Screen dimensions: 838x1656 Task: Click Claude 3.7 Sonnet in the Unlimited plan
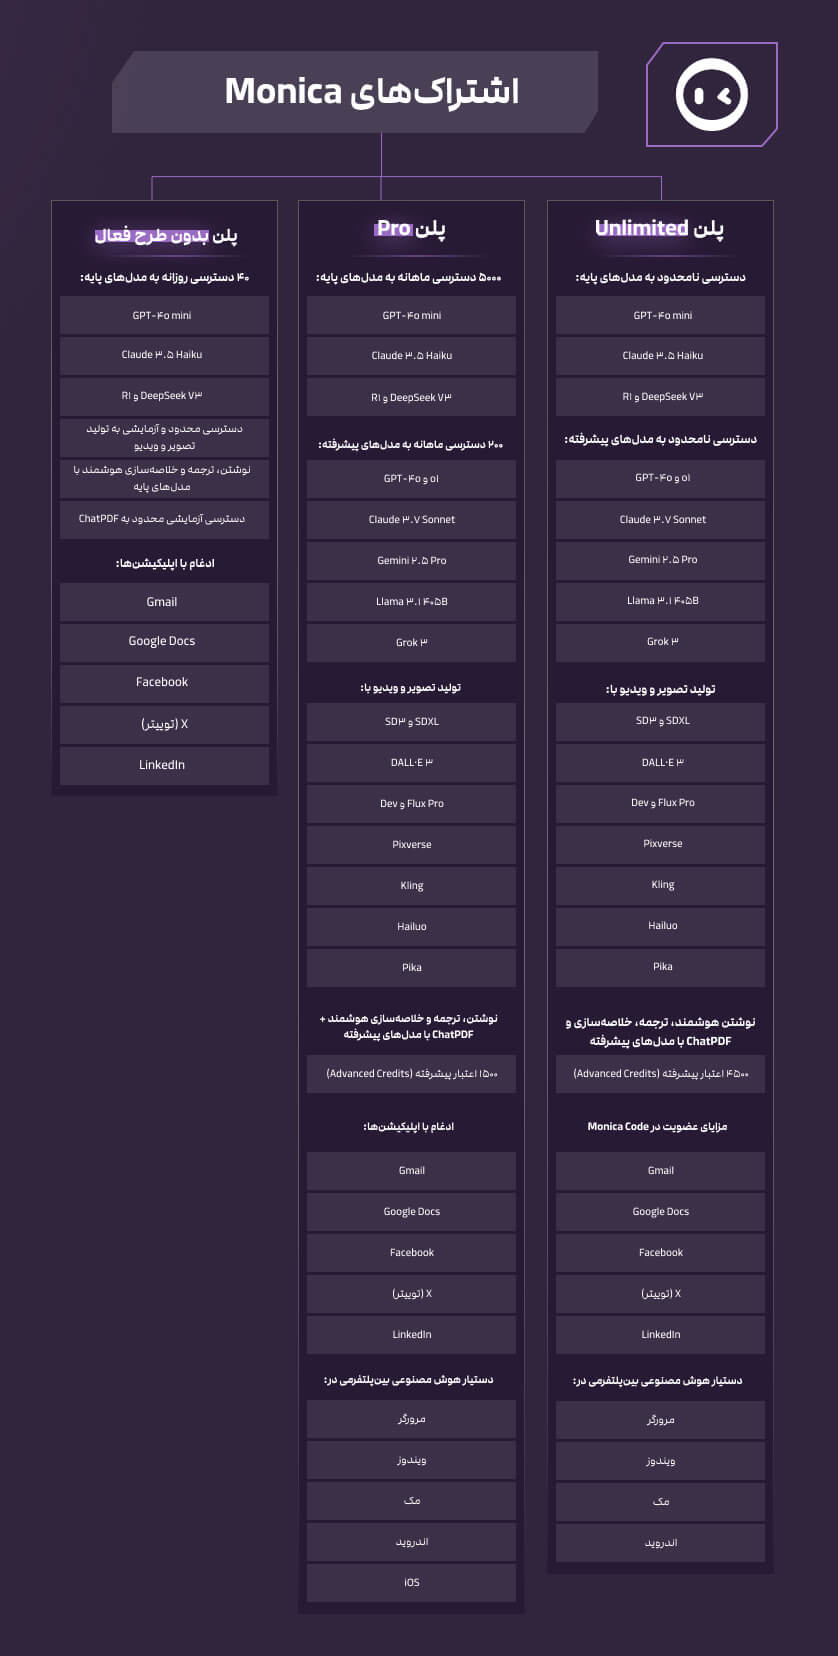tap(662, 519)
